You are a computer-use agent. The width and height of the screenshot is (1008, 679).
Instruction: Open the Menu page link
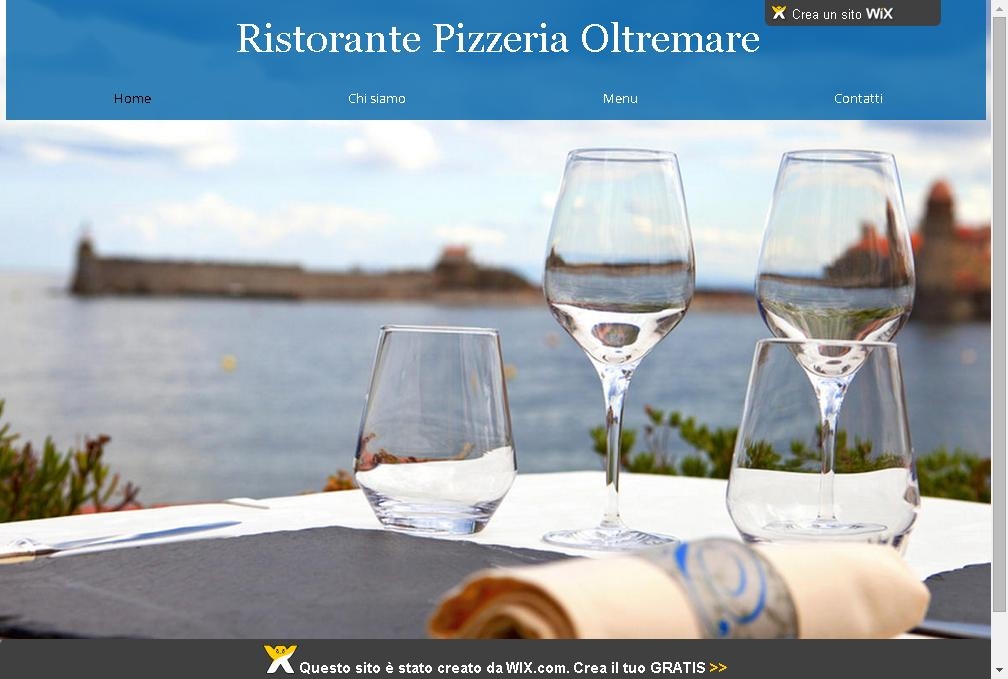620,98
